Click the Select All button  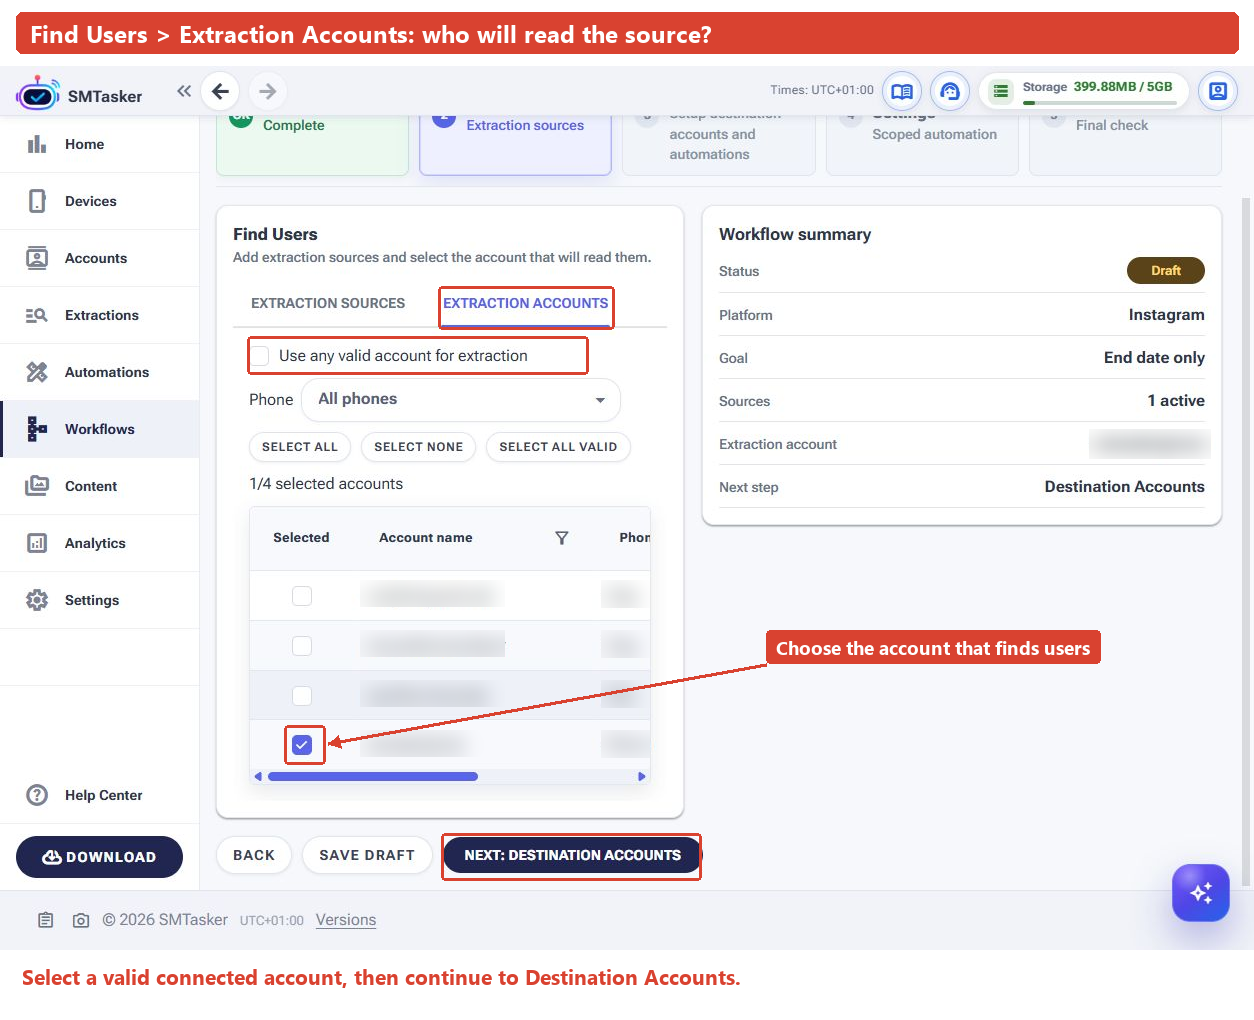click(300, 447)
